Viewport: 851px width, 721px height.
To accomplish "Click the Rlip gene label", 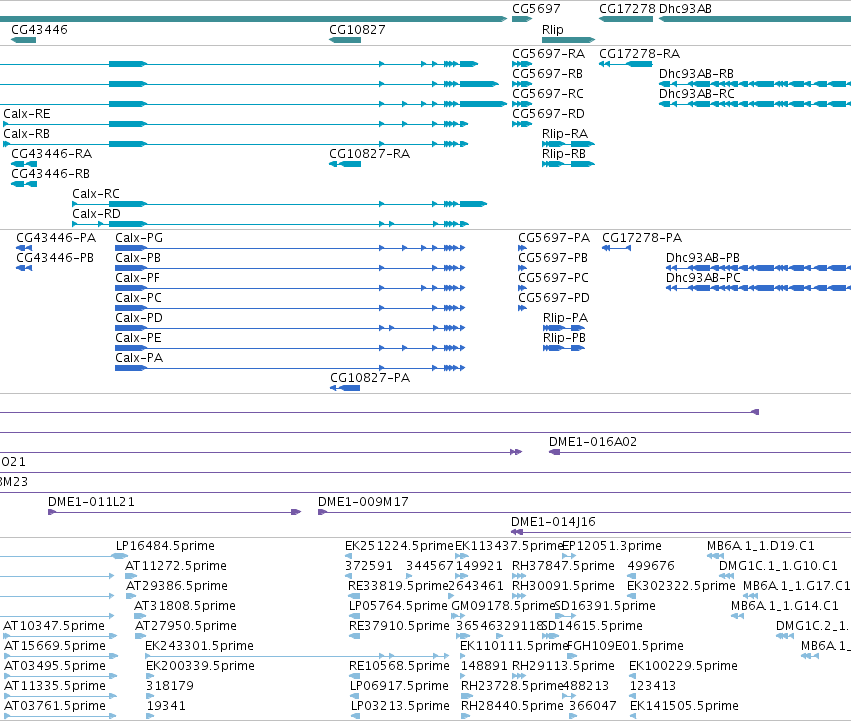I will (x=552, y=30).
